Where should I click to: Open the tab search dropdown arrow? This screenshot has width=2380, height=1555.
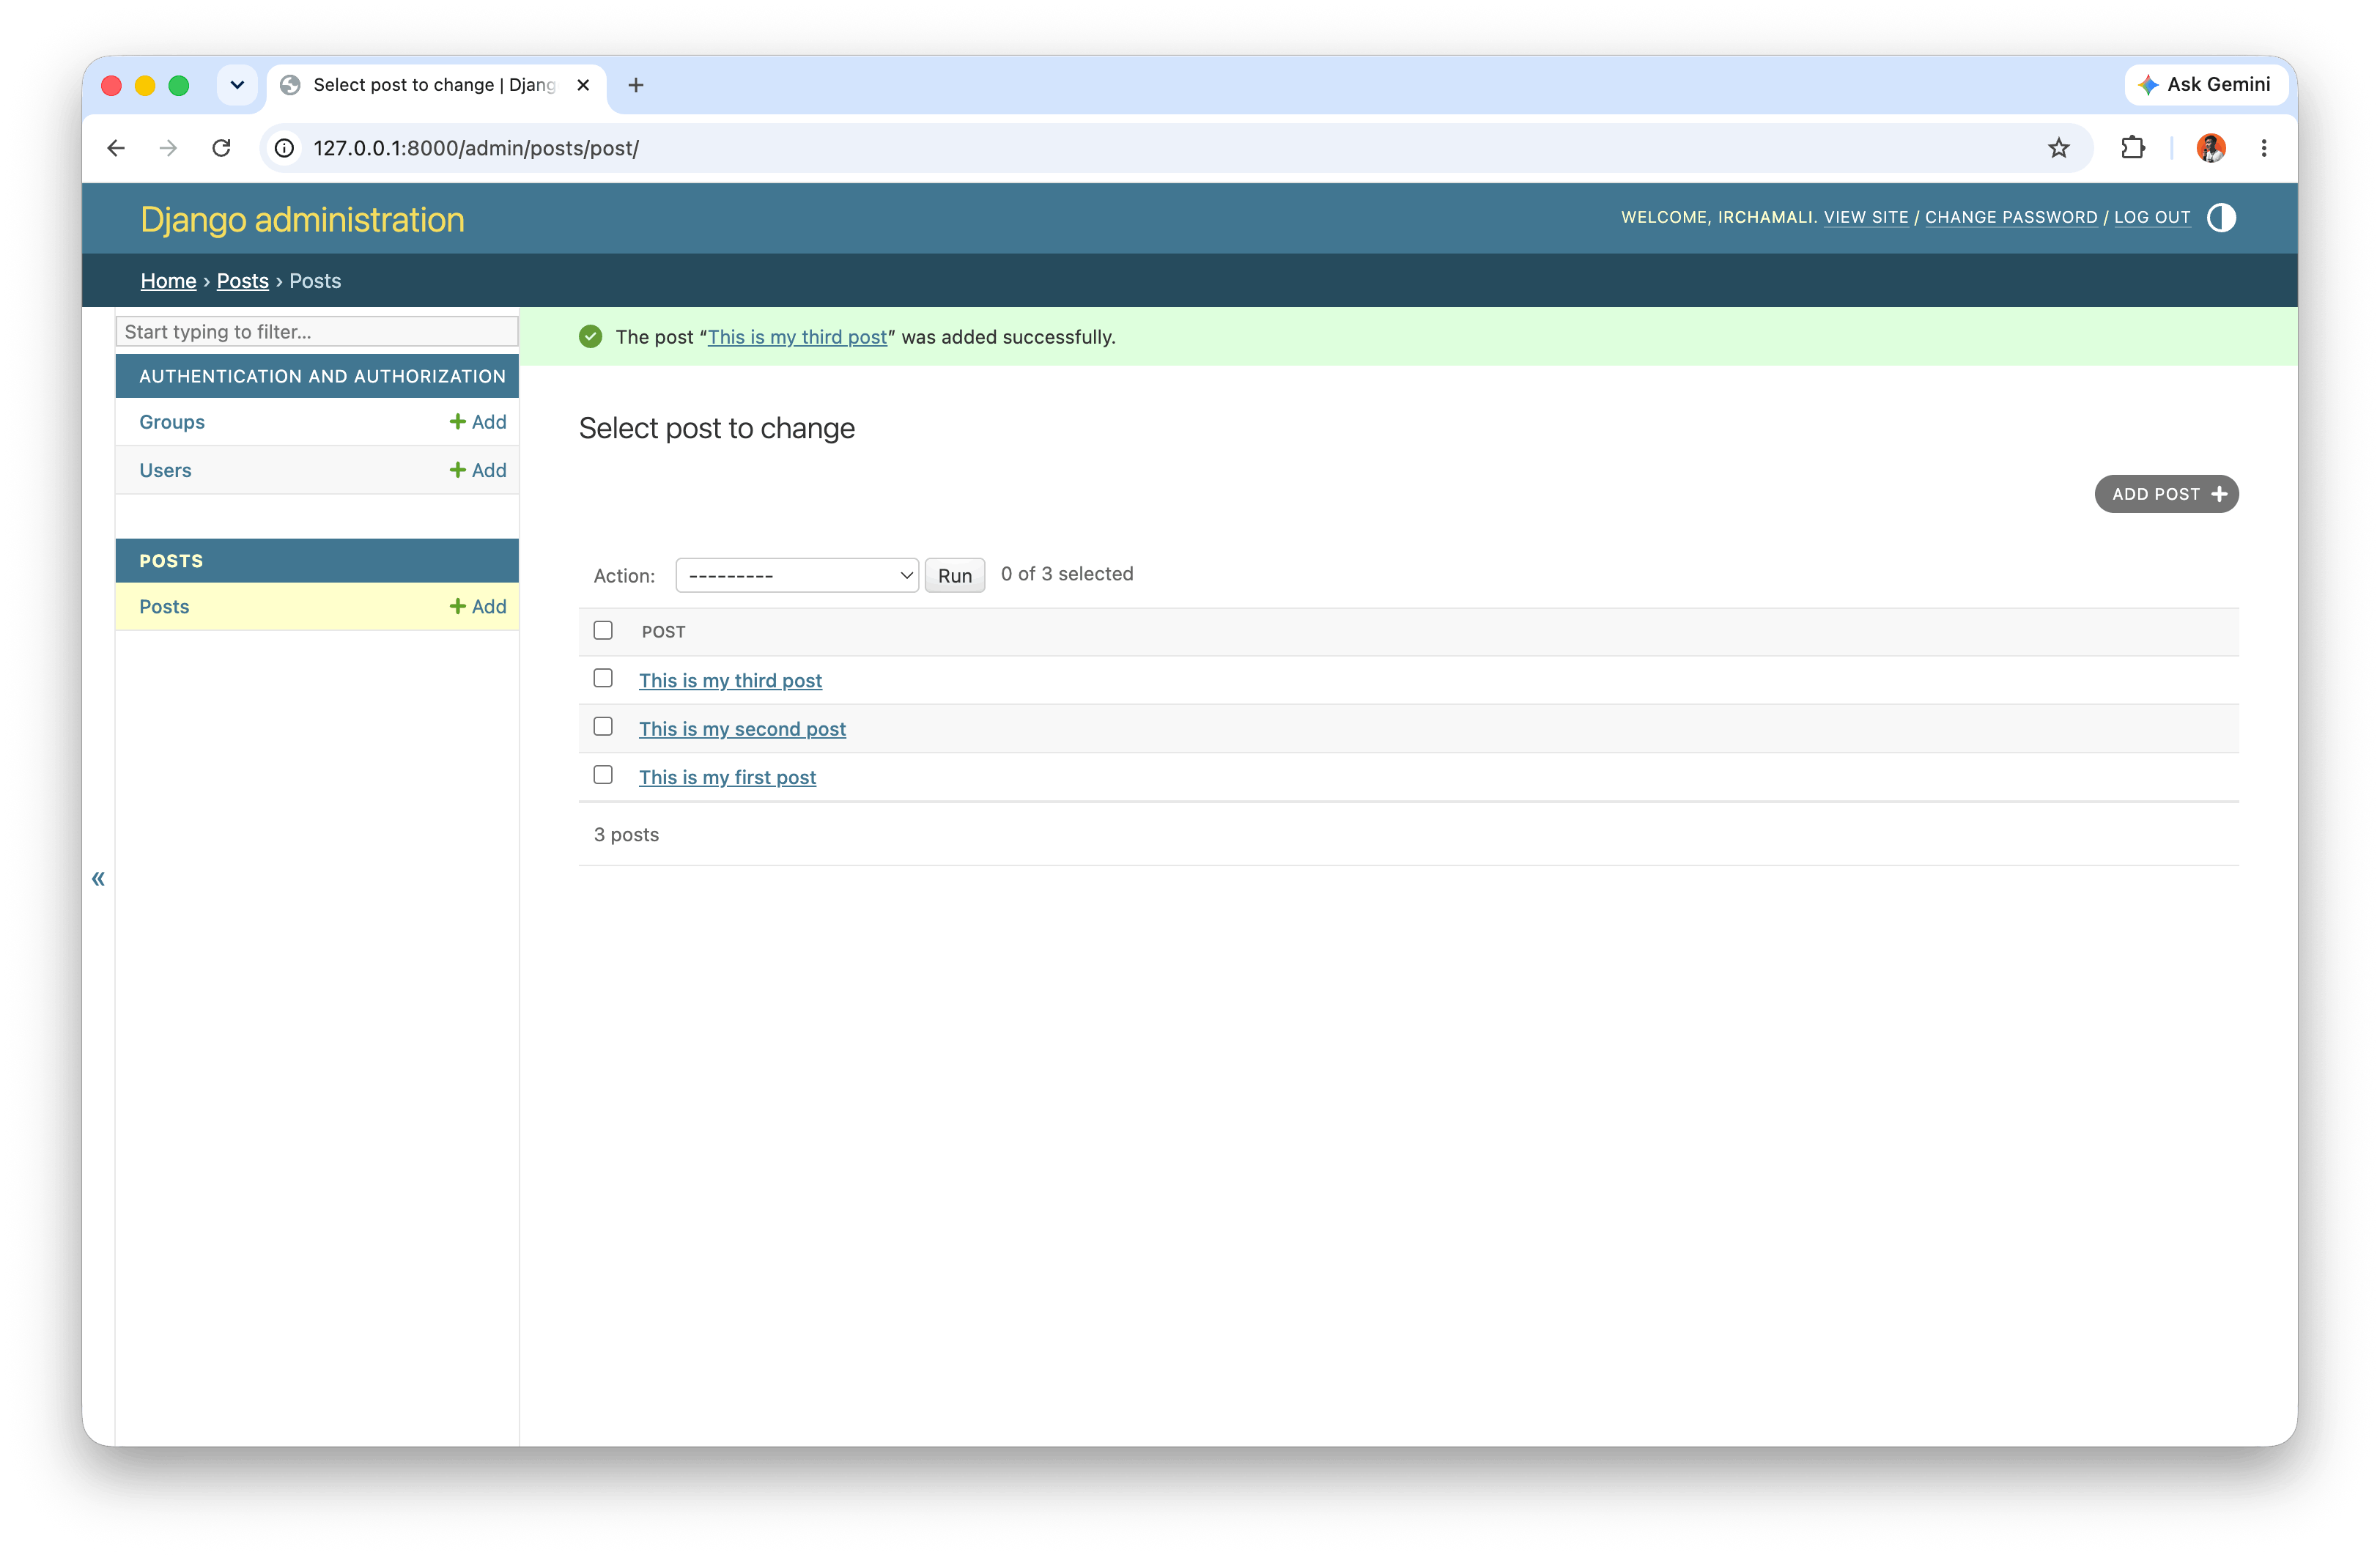coord(237,85)
